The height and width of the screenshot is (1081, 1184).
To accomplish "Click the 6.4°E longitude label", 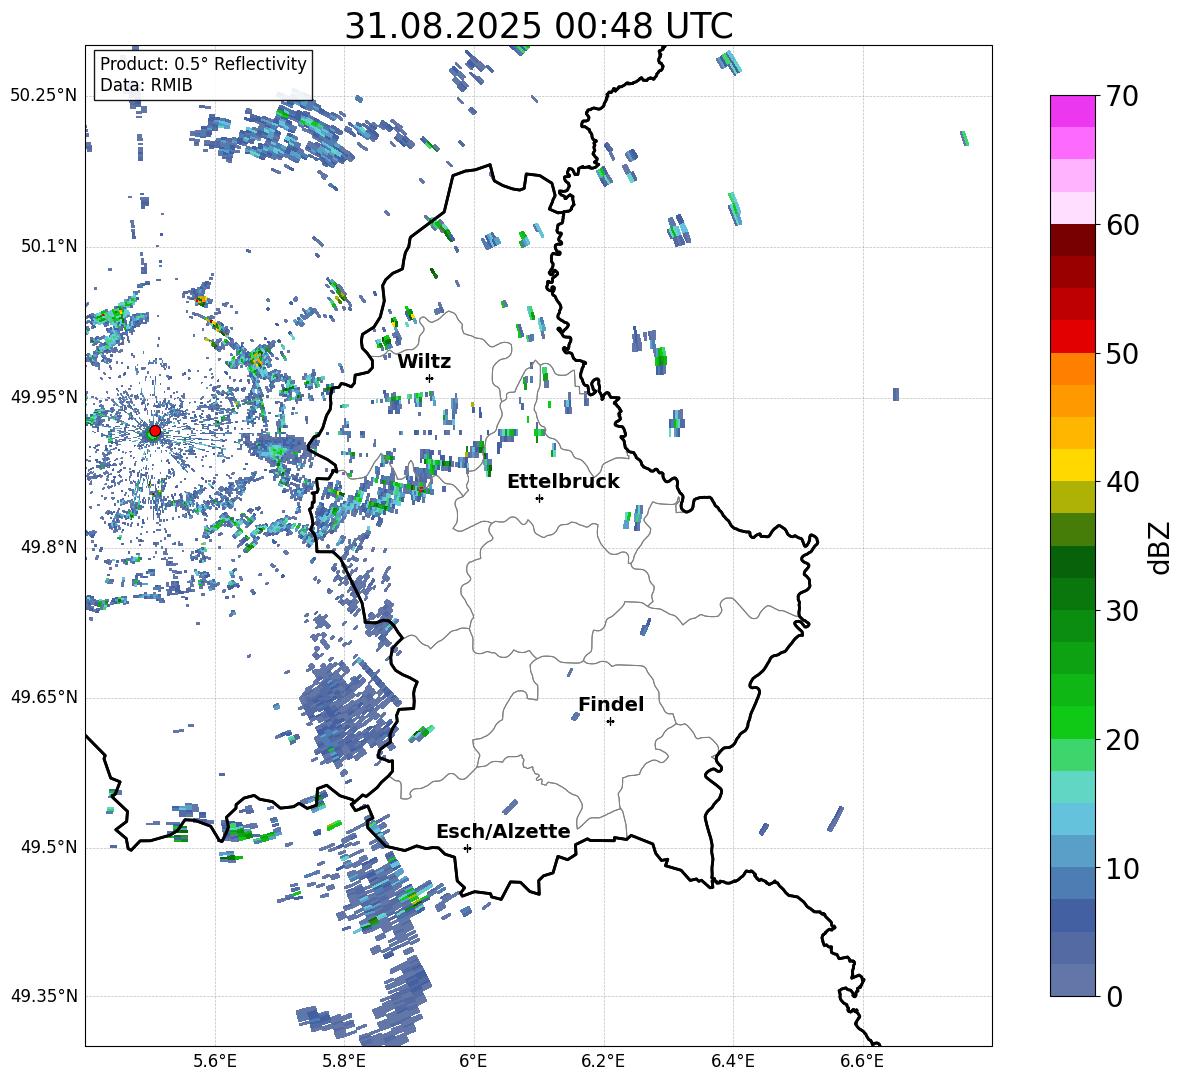I will coord(732,1061).
